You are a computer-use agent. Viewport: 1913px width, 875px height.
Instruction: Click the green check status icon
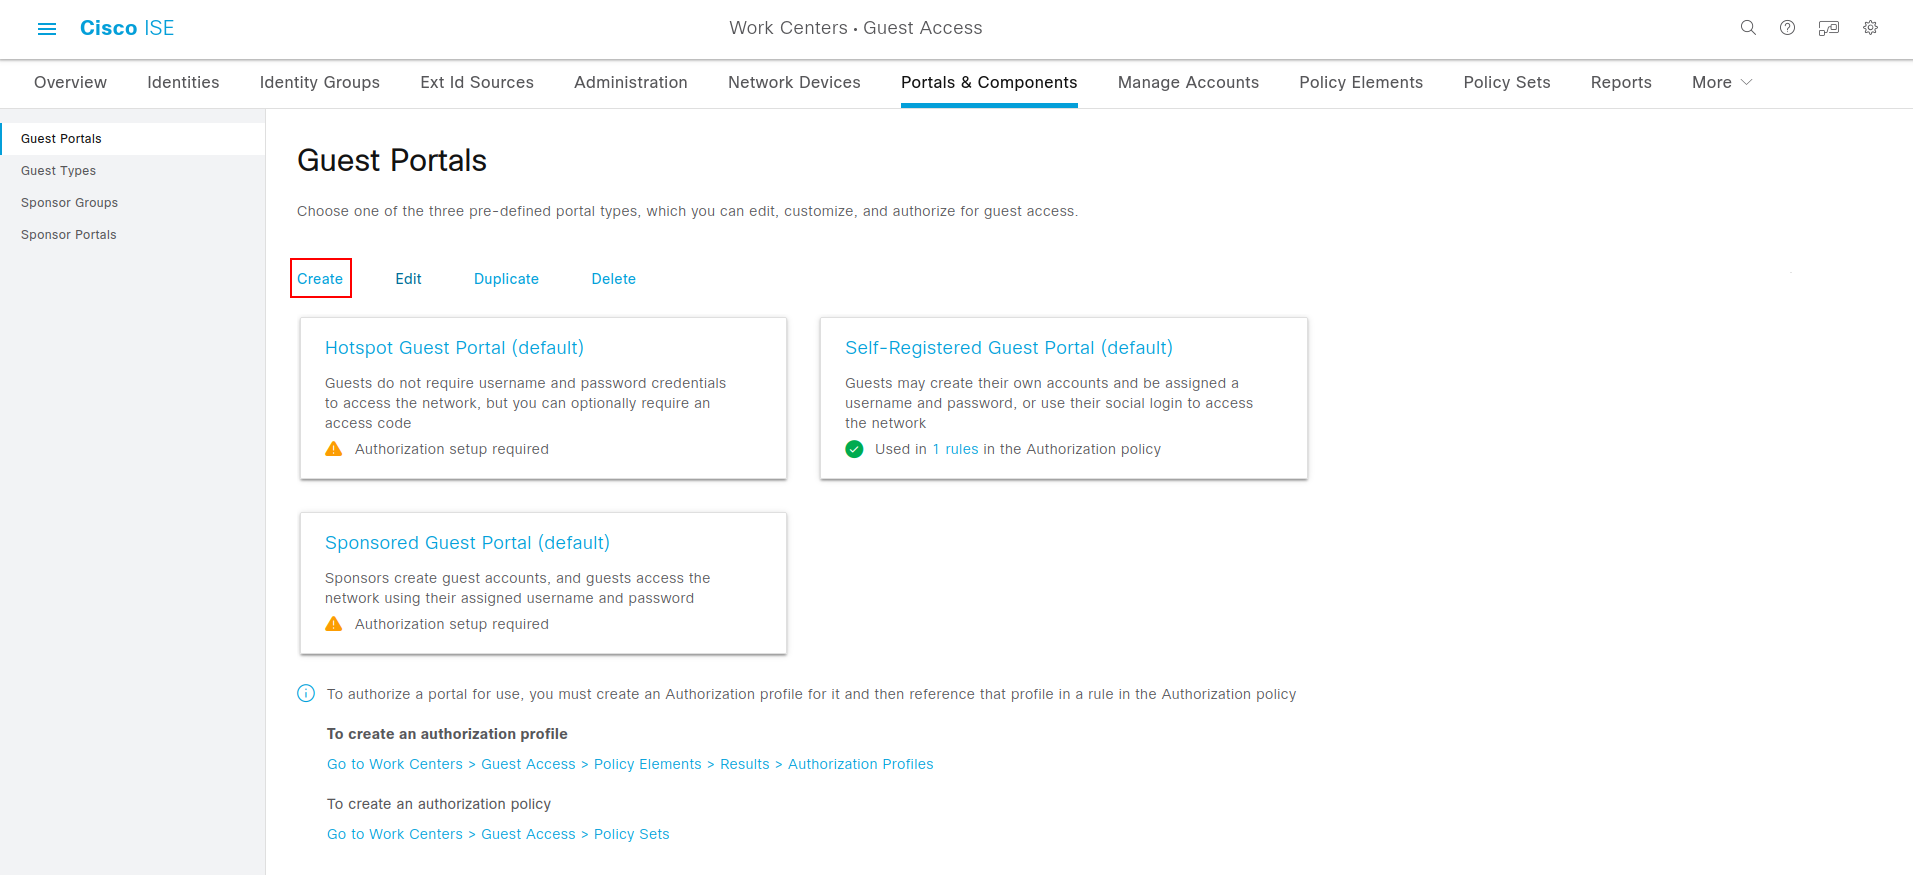(854, 449)
